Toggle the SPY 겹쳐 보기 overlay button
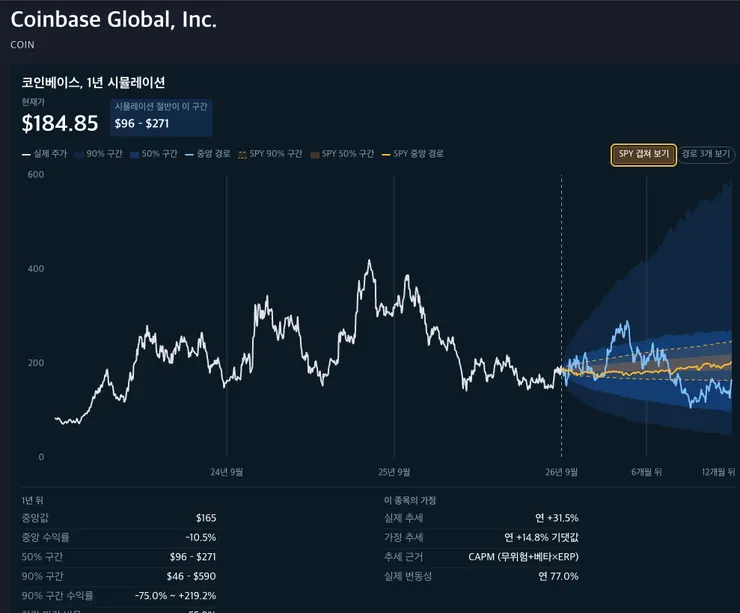Image resolution: width=740 pixels, height=613 pixels. 643,155
